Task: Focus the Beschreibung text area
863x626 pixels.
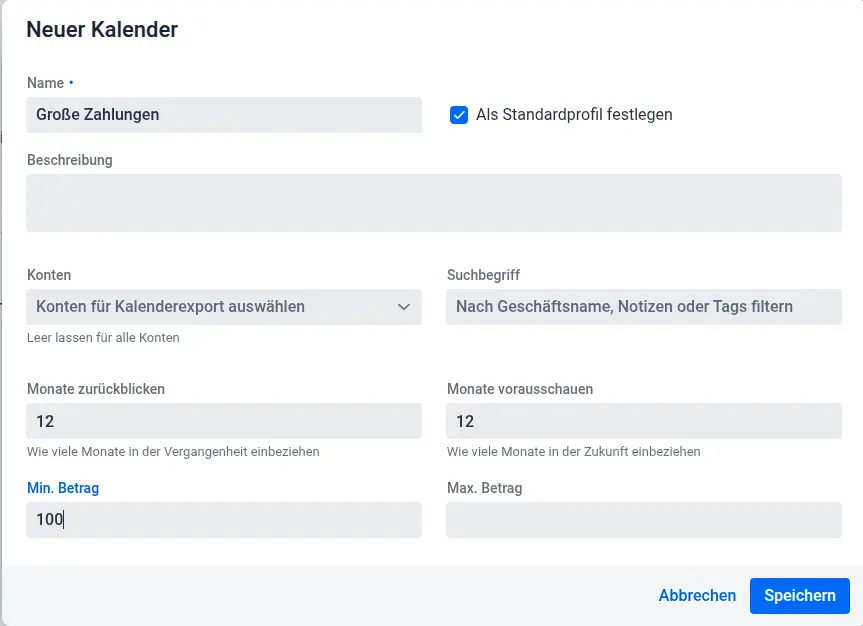Action: pyautogui.click(x=433, y=203)
